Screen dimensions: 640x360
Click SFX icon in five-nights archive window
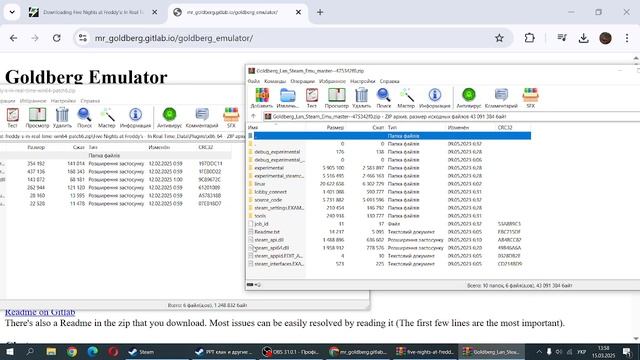pyautogui.click(x=231, y=118)
